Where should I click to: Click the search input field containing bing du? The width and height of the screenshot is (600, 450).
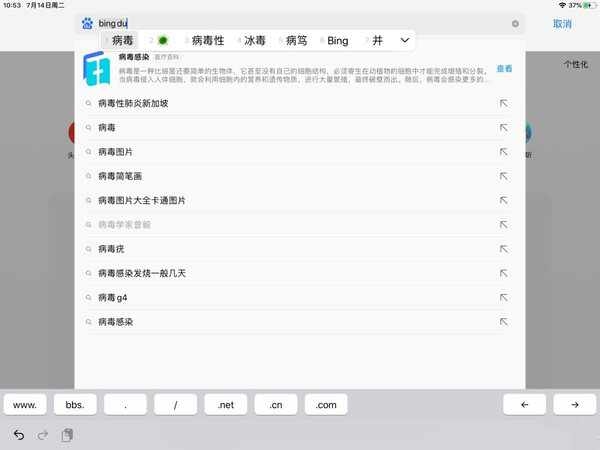tap(300, 23)
